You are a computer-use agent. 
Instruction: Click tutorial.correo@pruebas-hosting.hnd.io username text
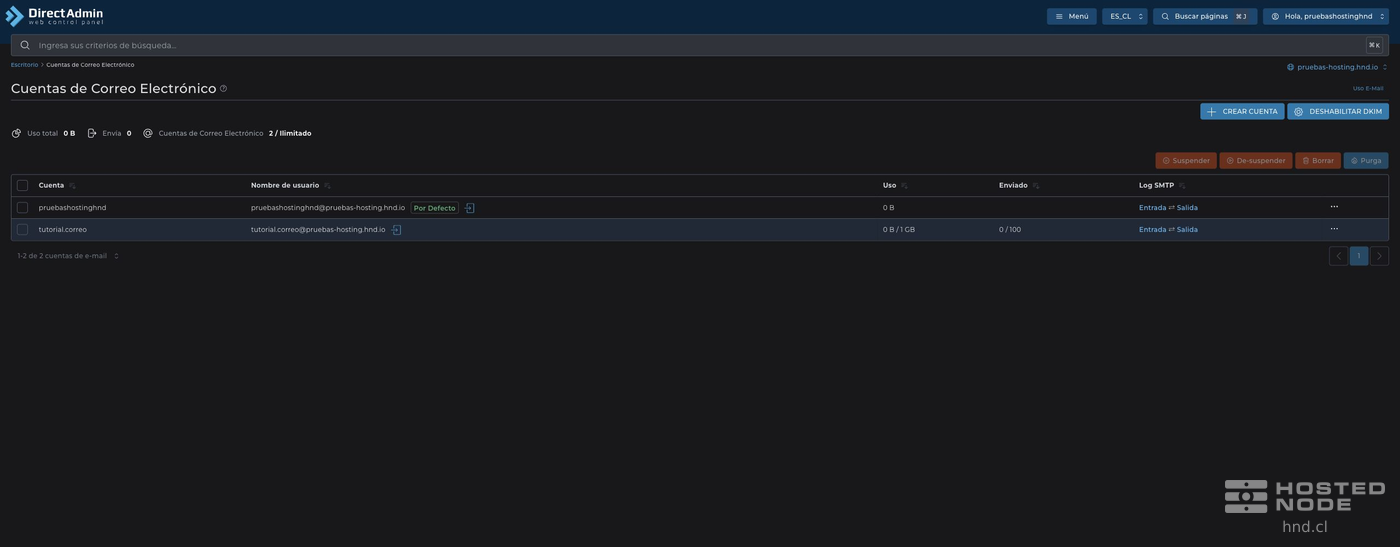coord(318,230)
